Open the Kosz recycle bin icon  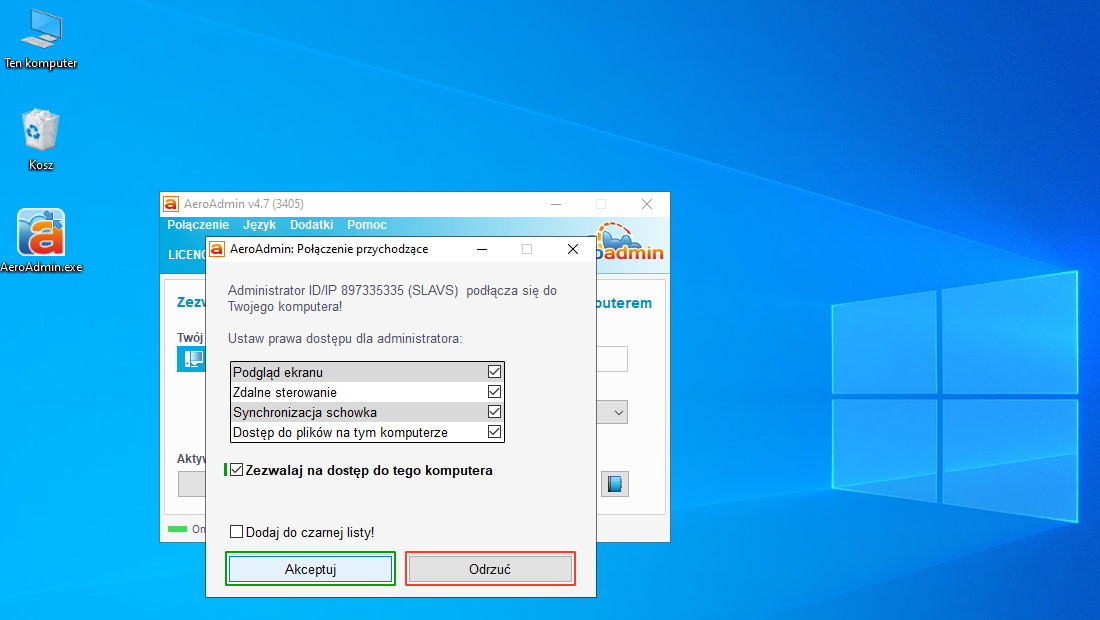[41, 140]
